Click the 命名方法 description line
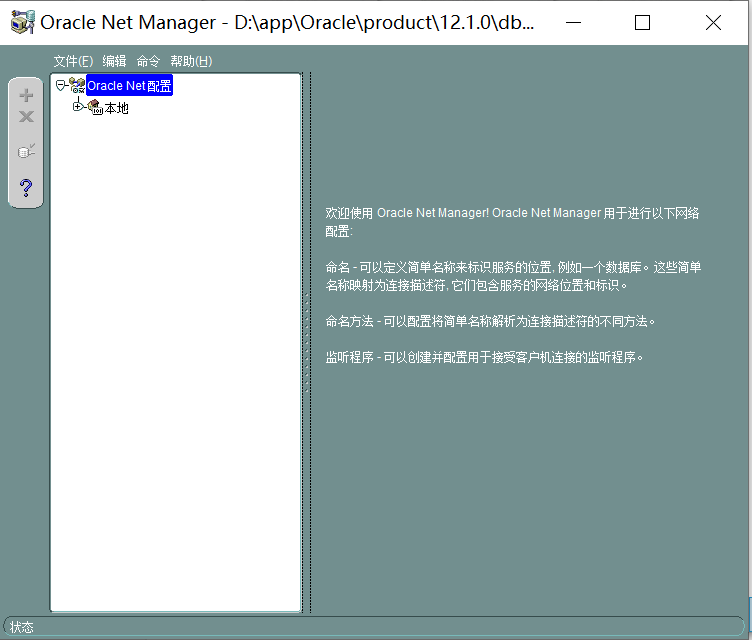This screenshot has height=640, width=752. [490, 321]
